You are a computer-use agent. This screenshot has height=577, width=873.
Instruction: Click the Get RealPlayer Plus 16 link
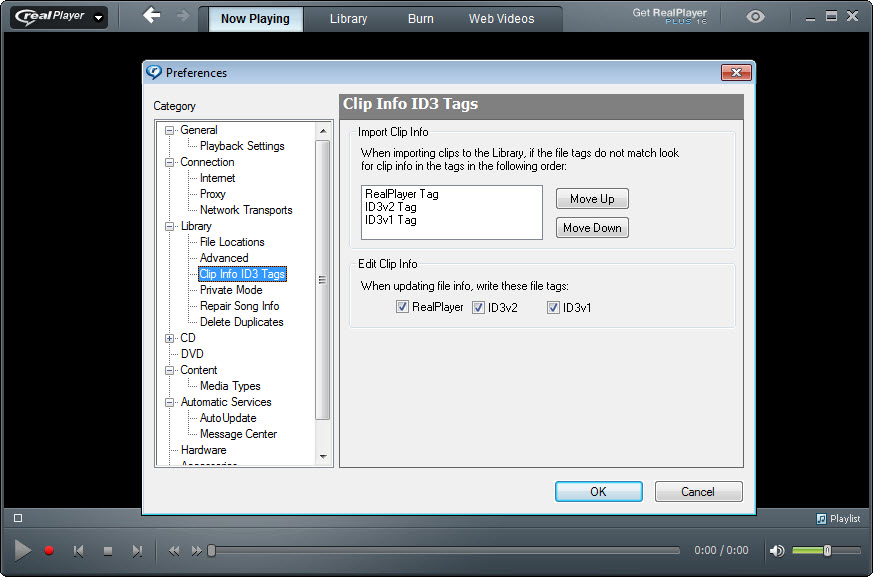tap(669, 16)
